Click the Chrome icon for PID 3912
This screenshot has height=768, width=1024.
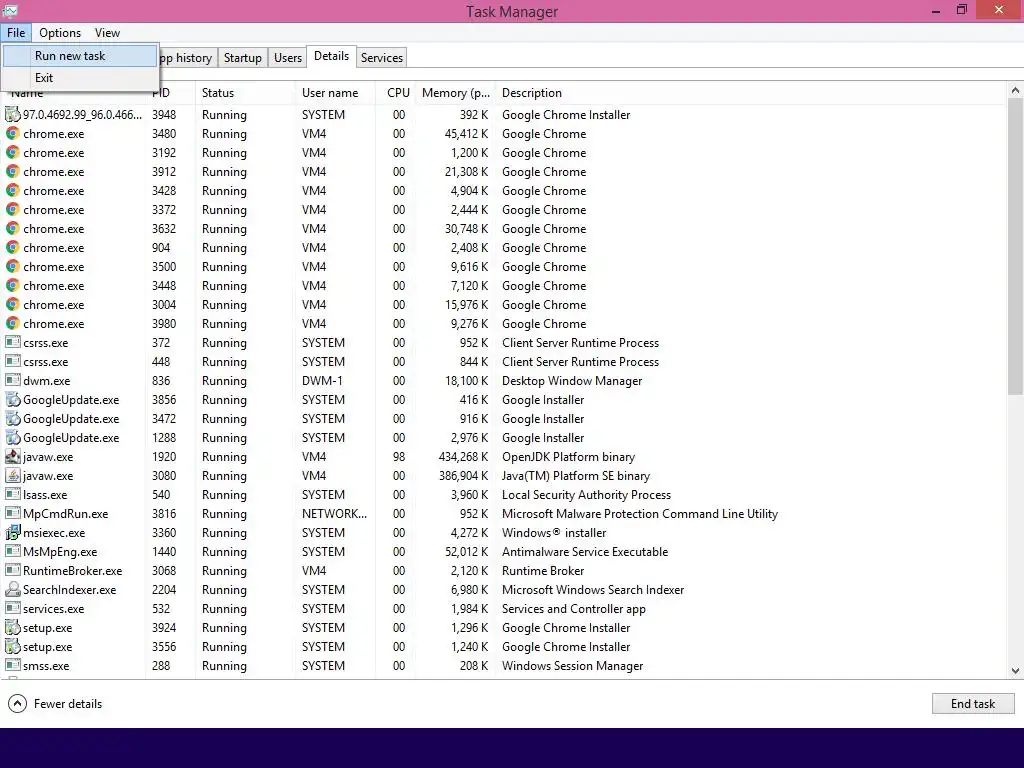pyautogui.click(x=12, y=171)
